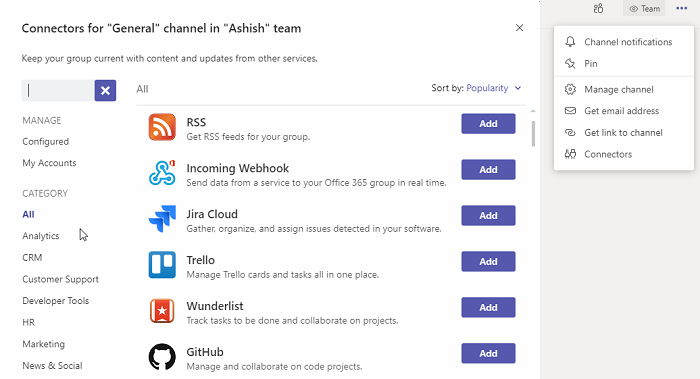700x379 pixels.
Task: Open My Accounts section
Action: (49, 163)
